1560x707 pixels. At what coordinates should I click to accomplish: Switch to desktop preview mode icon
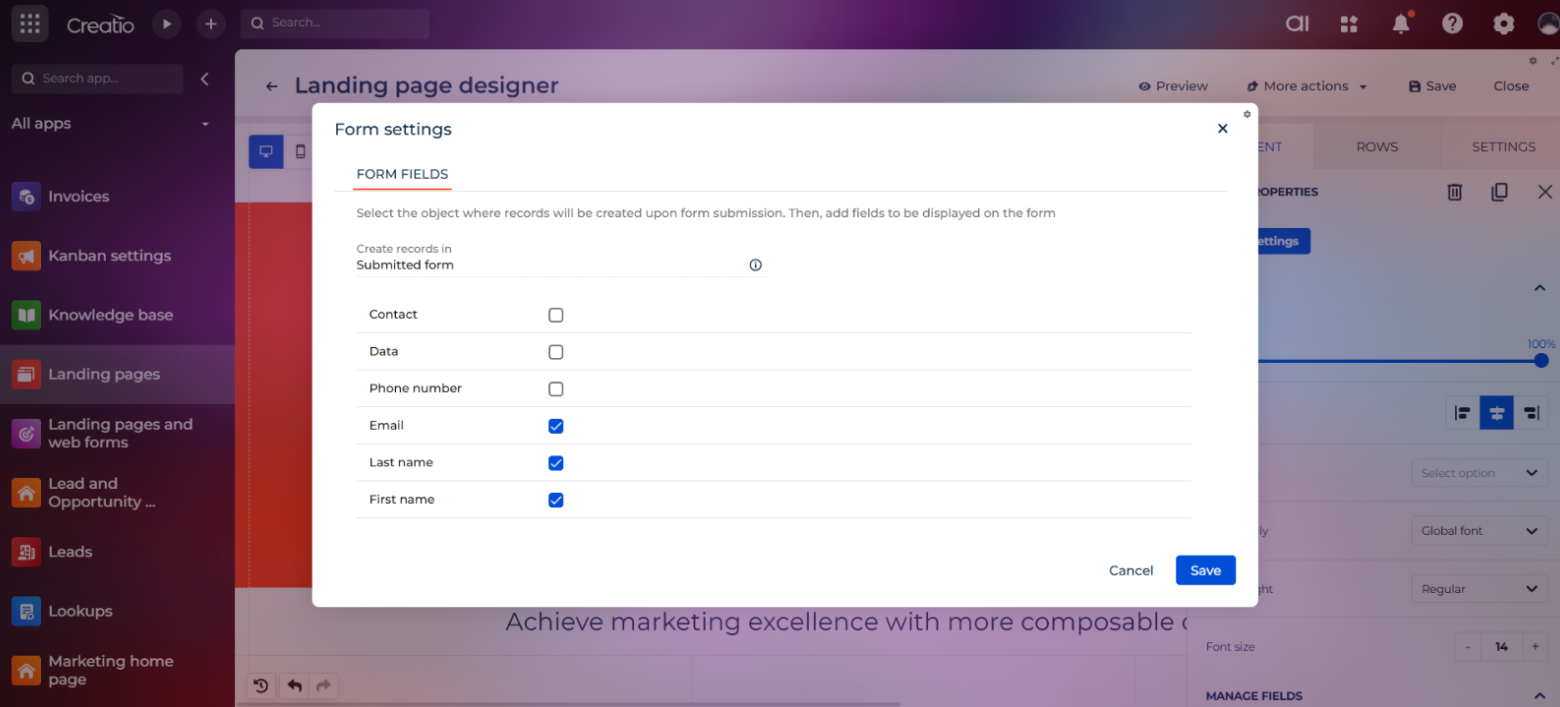(266, 152)
